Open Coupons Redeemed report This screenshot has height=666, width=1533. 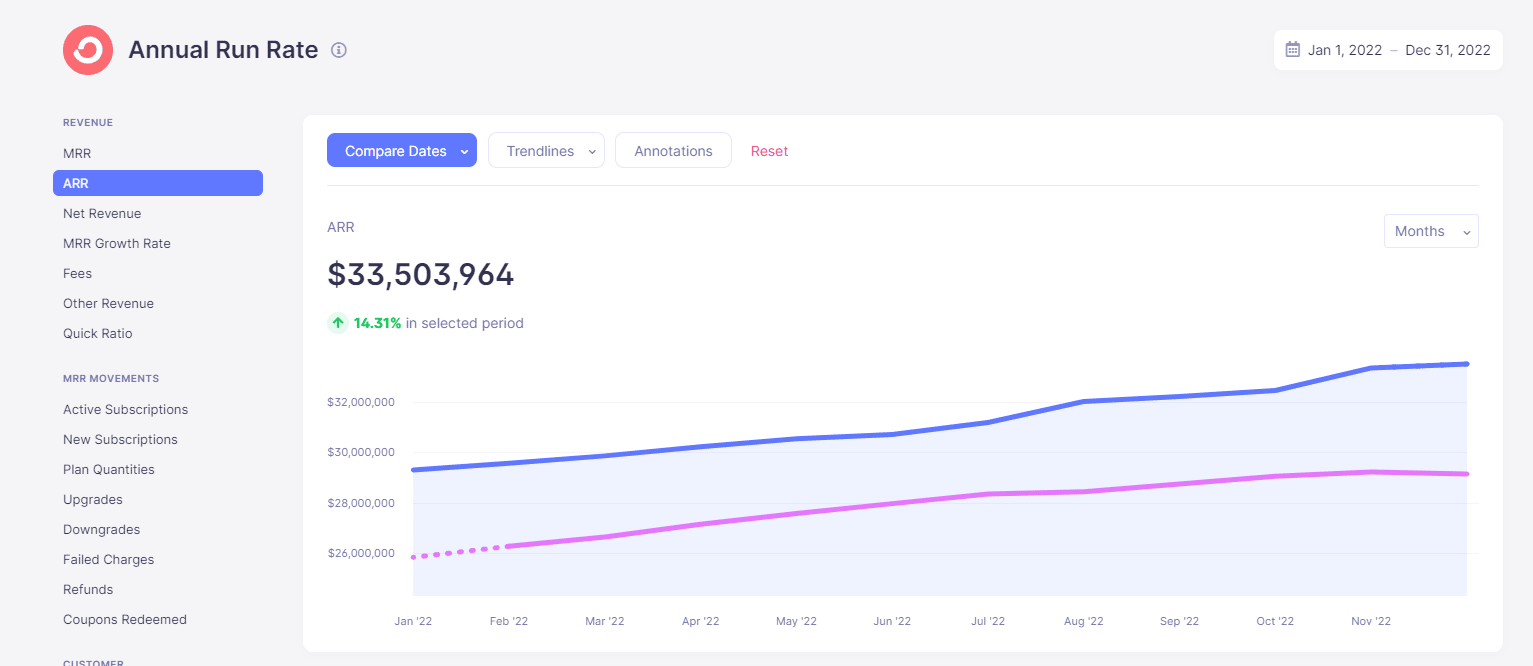[125, 620]
